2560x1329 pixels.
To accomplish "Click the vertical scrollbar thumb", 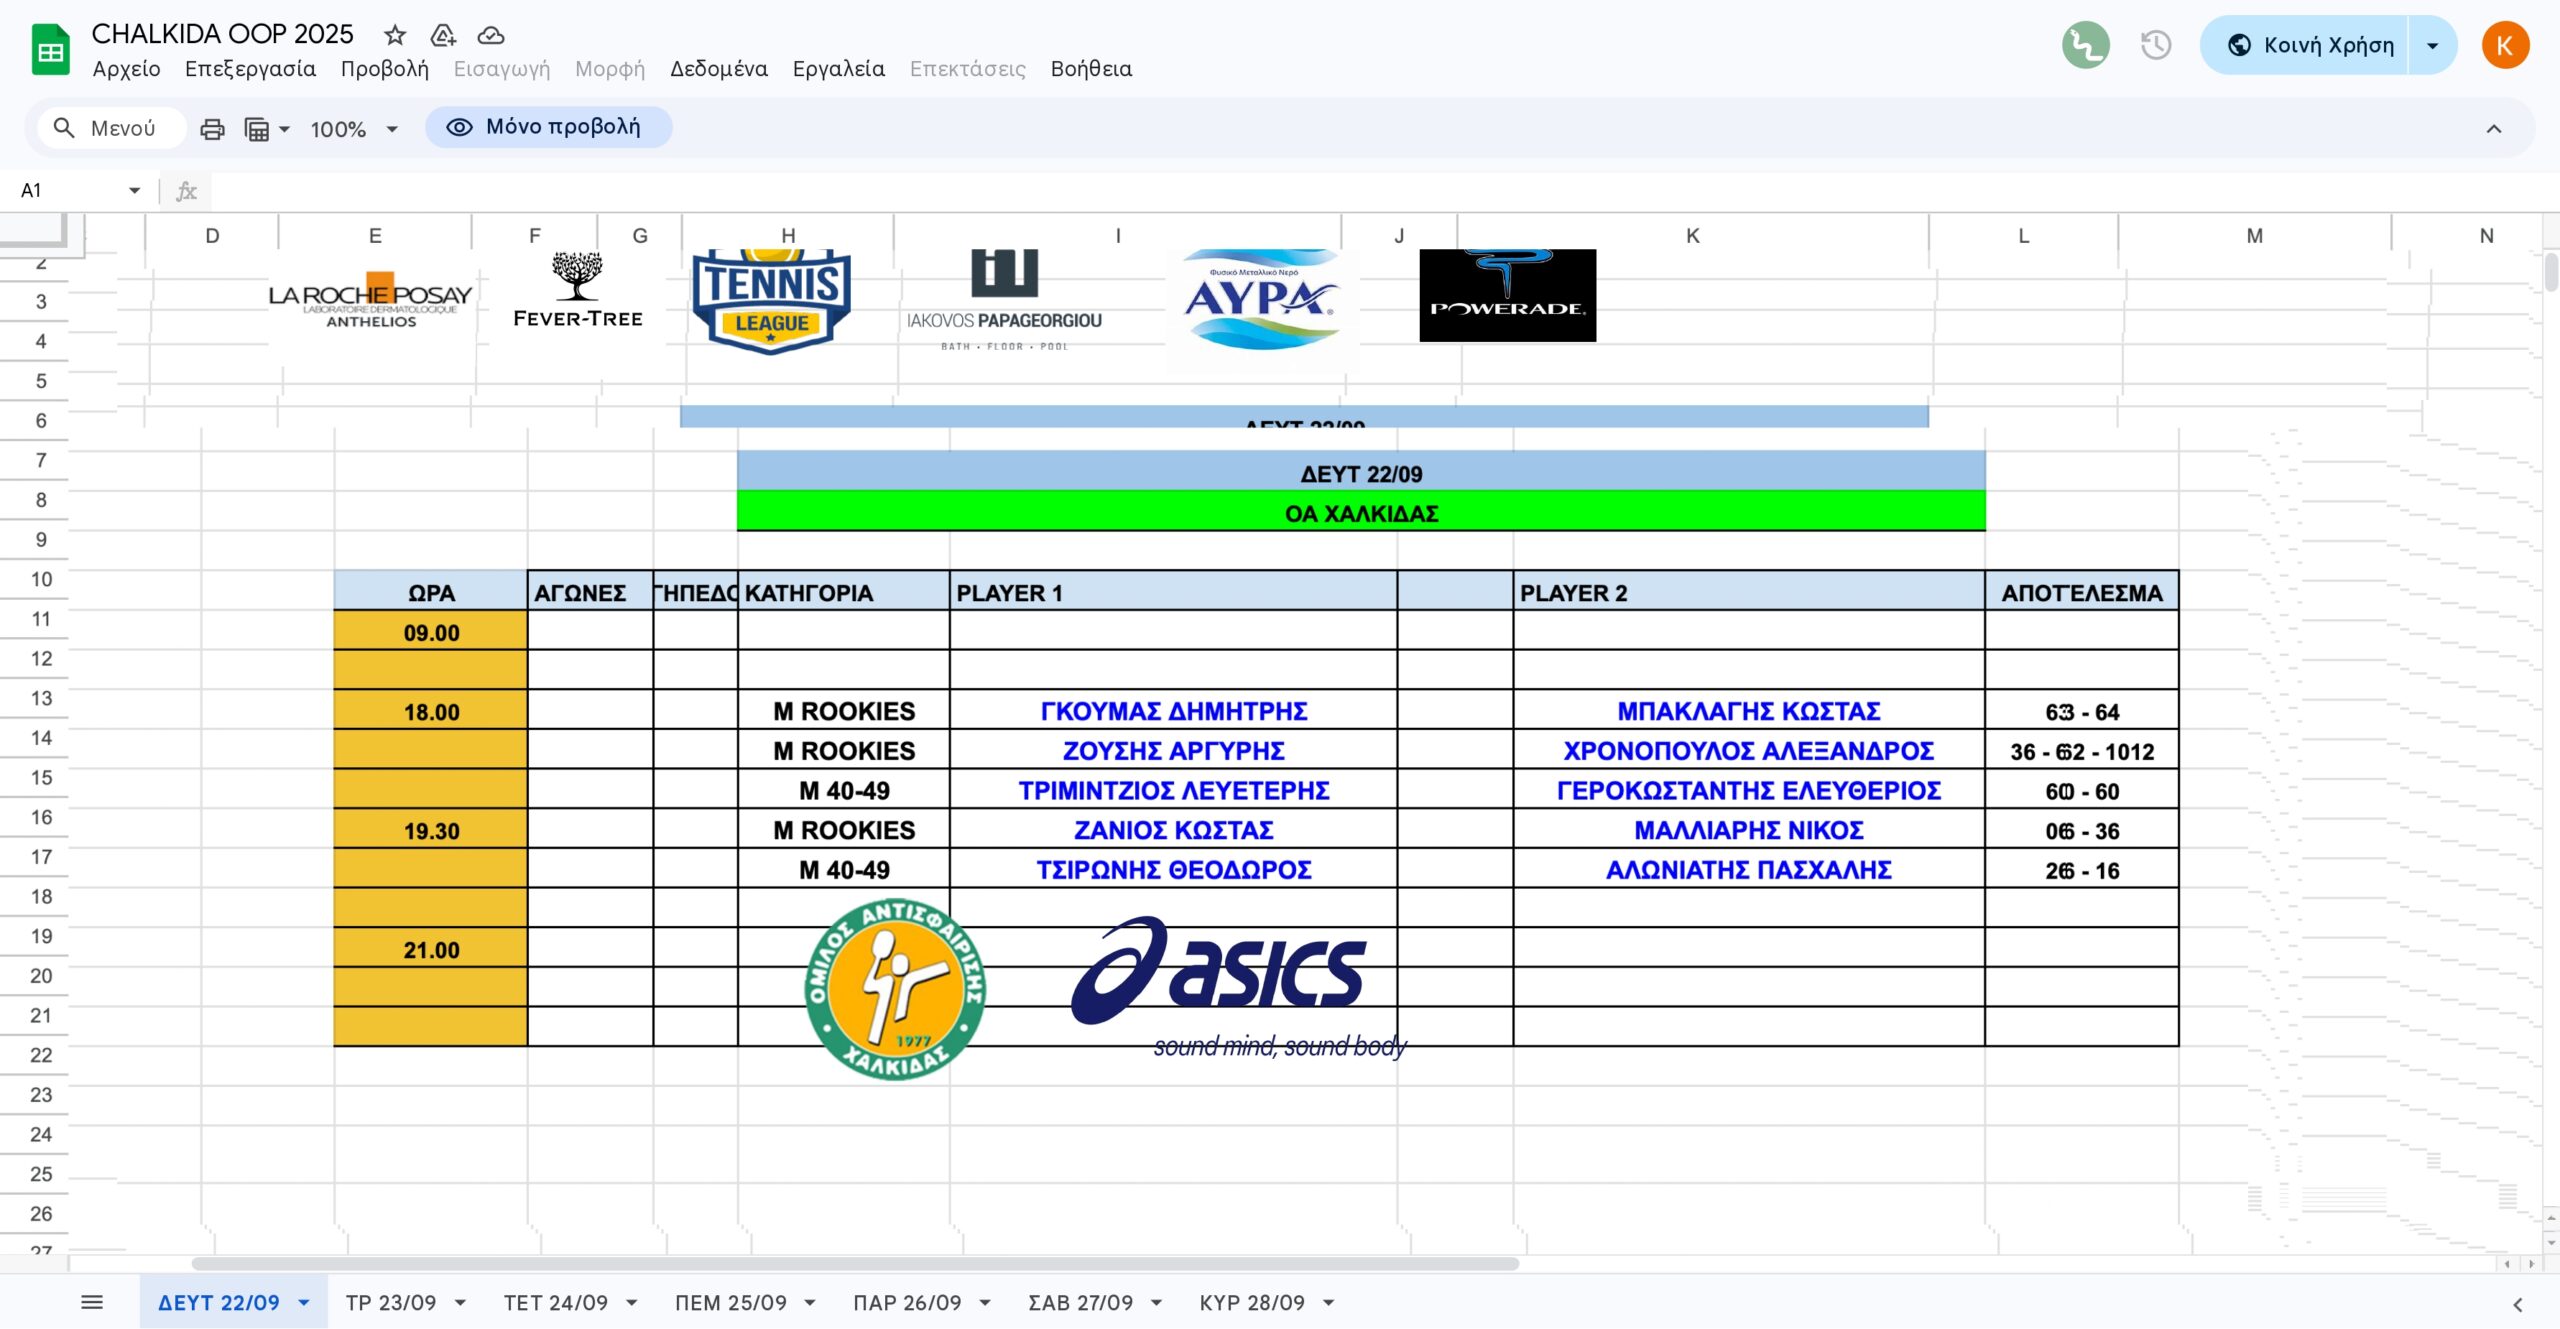I will (x=2551, y=272).
